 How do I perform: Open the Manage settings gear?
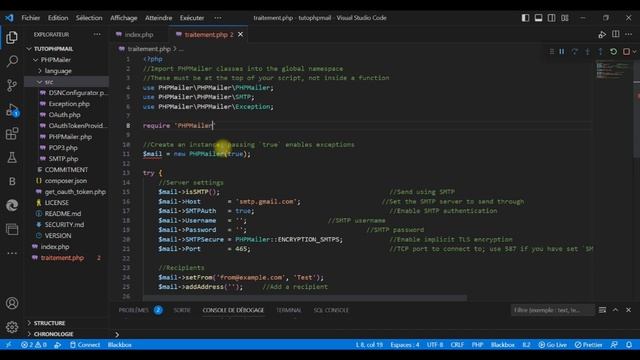point(12,327)
